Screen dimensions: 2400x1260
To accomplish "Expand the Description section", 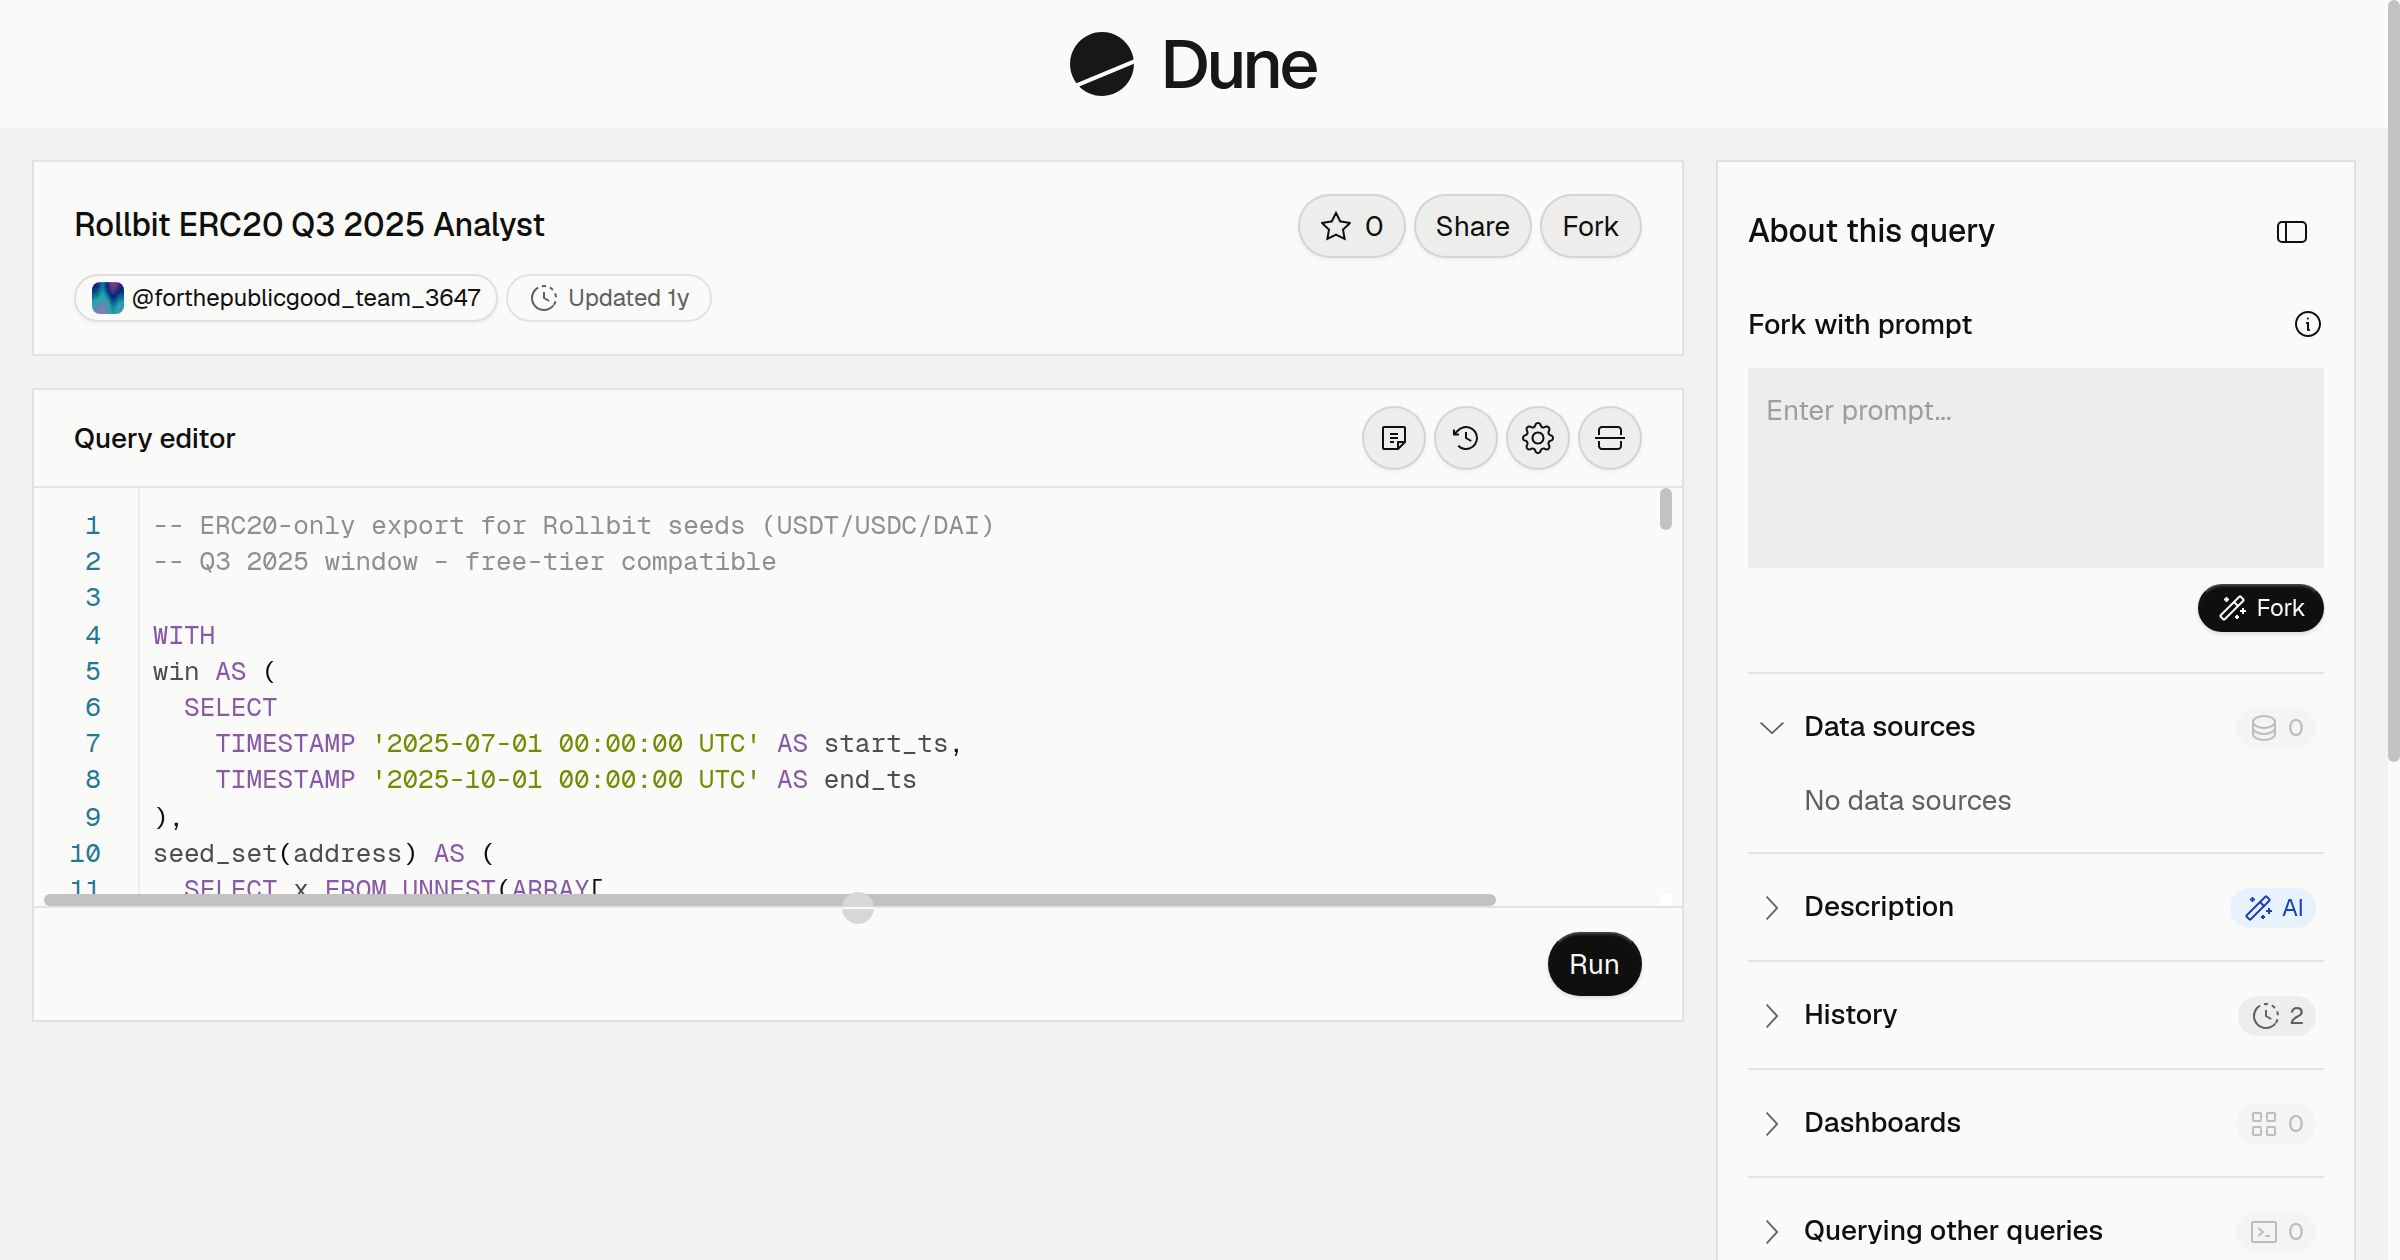I will click(1772, 907).
